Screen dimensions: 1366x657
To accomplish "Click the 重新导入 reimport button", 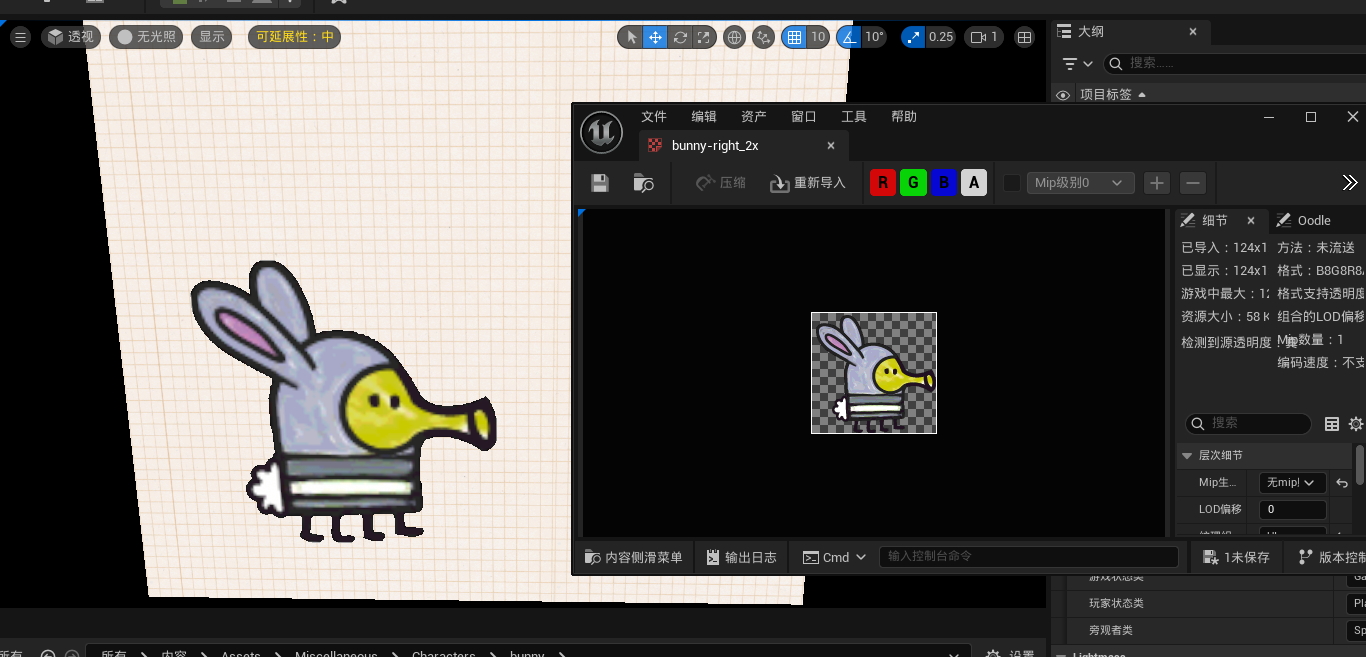I will pos(808,183).
